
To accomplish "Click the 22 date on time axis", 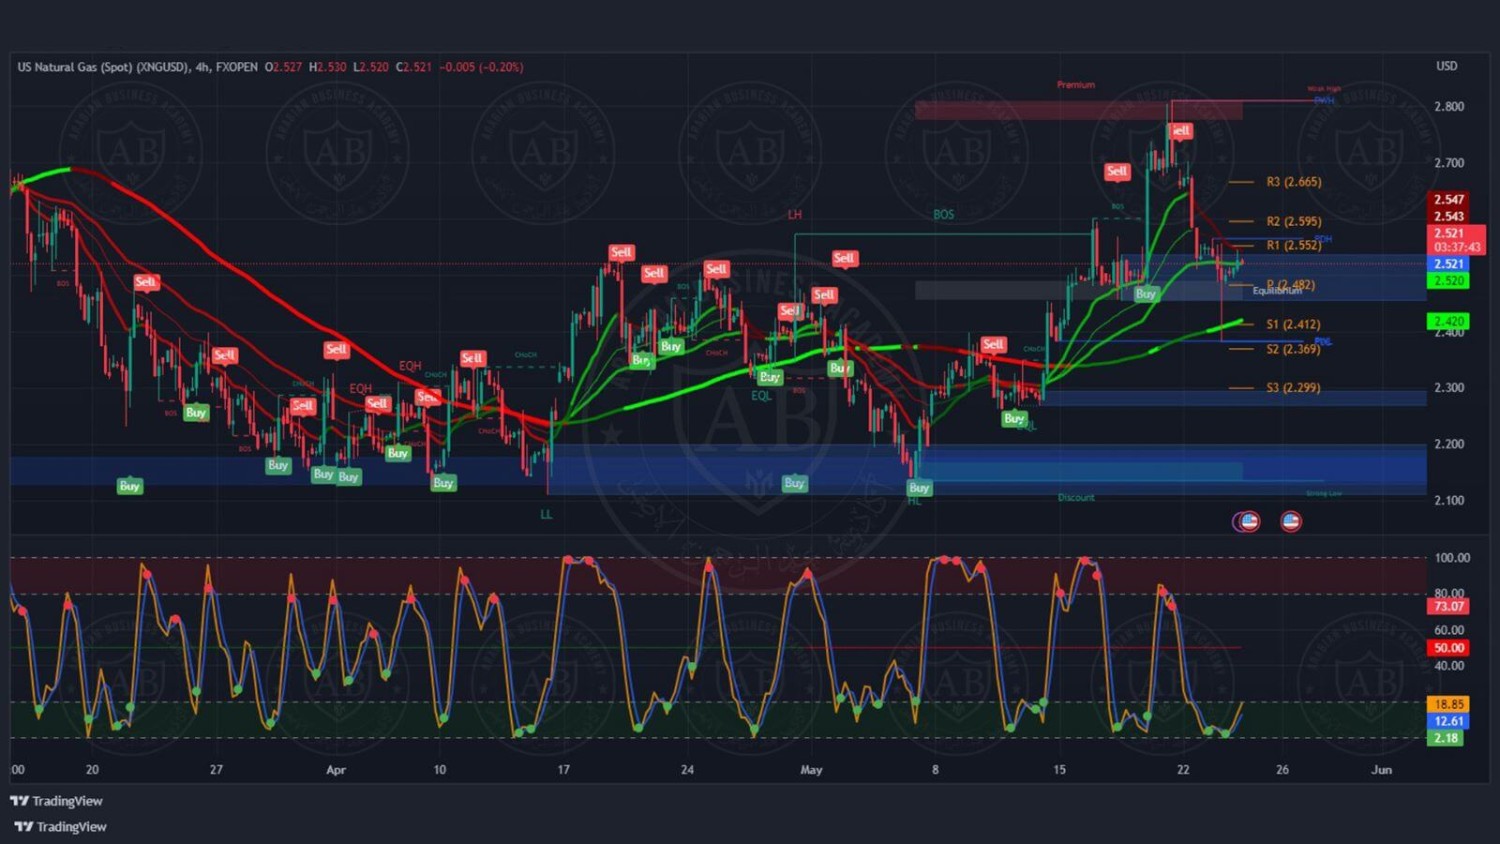I will click(1183, 770).
